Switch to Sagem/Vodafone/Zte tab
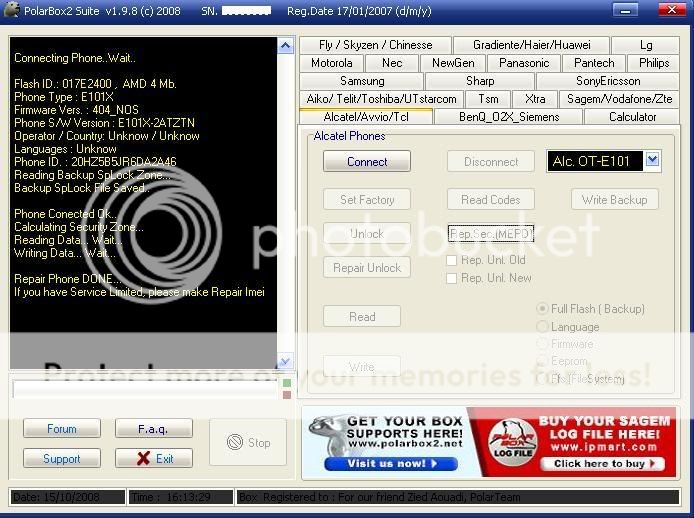Image resolution: width=694 pixels, height=518 pixels. point(619,99)
